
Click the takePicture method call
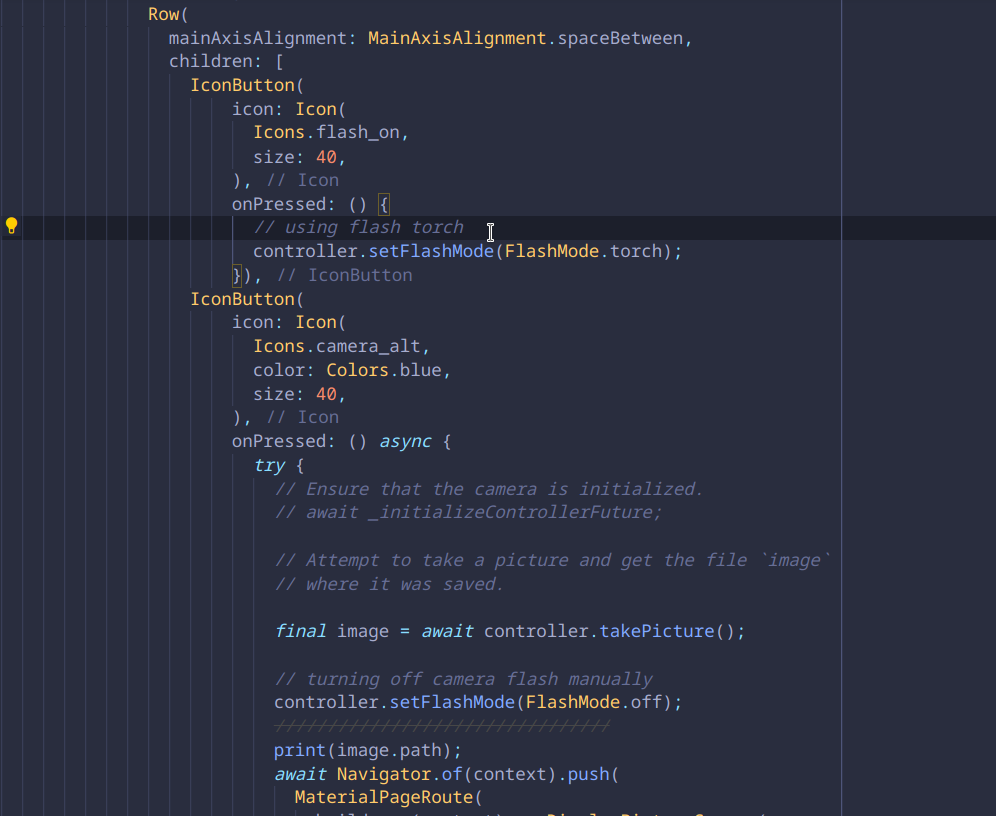(x=657, y=631)
